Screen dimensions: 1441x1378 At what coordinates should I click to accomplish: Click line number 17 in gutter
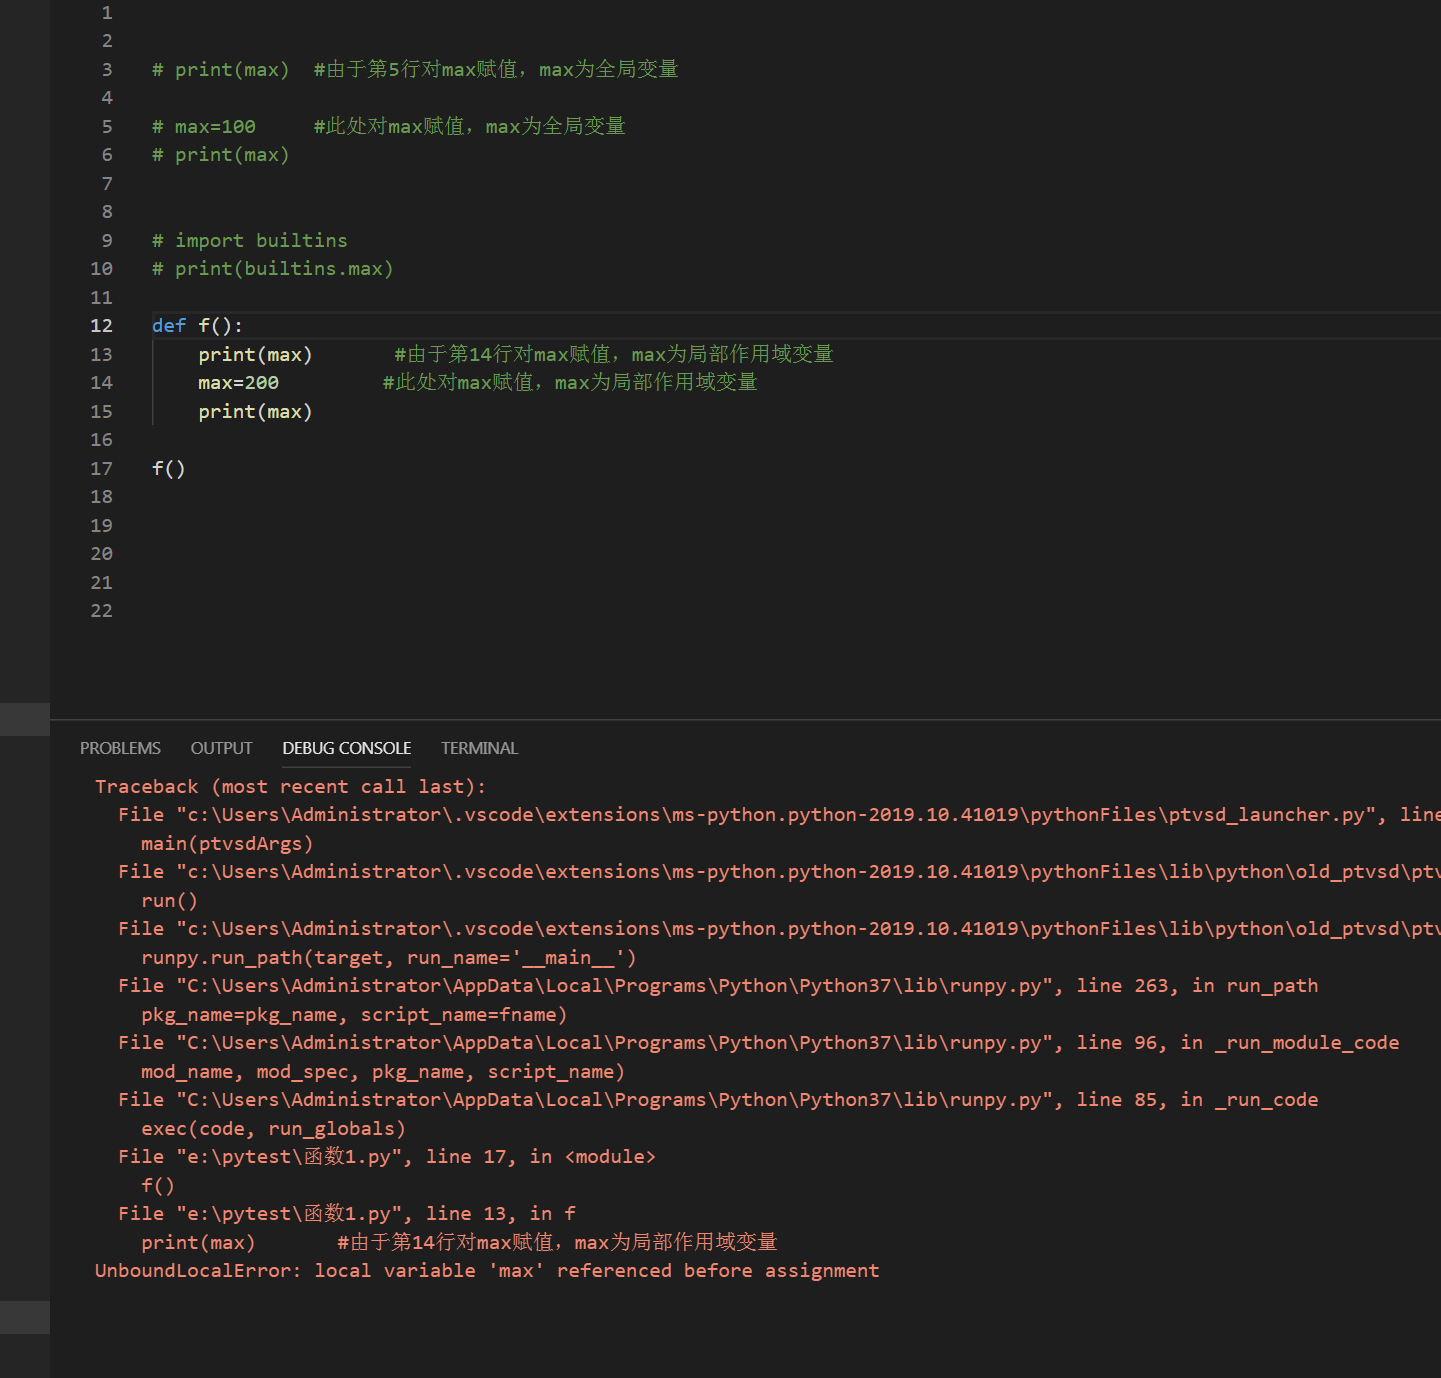point(101,469)
